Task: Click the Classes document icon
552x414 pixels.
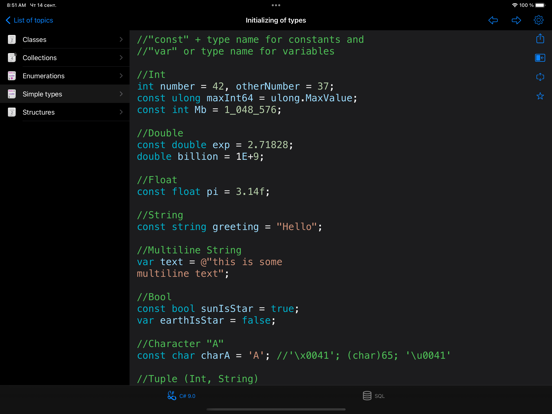Action: 12,39
